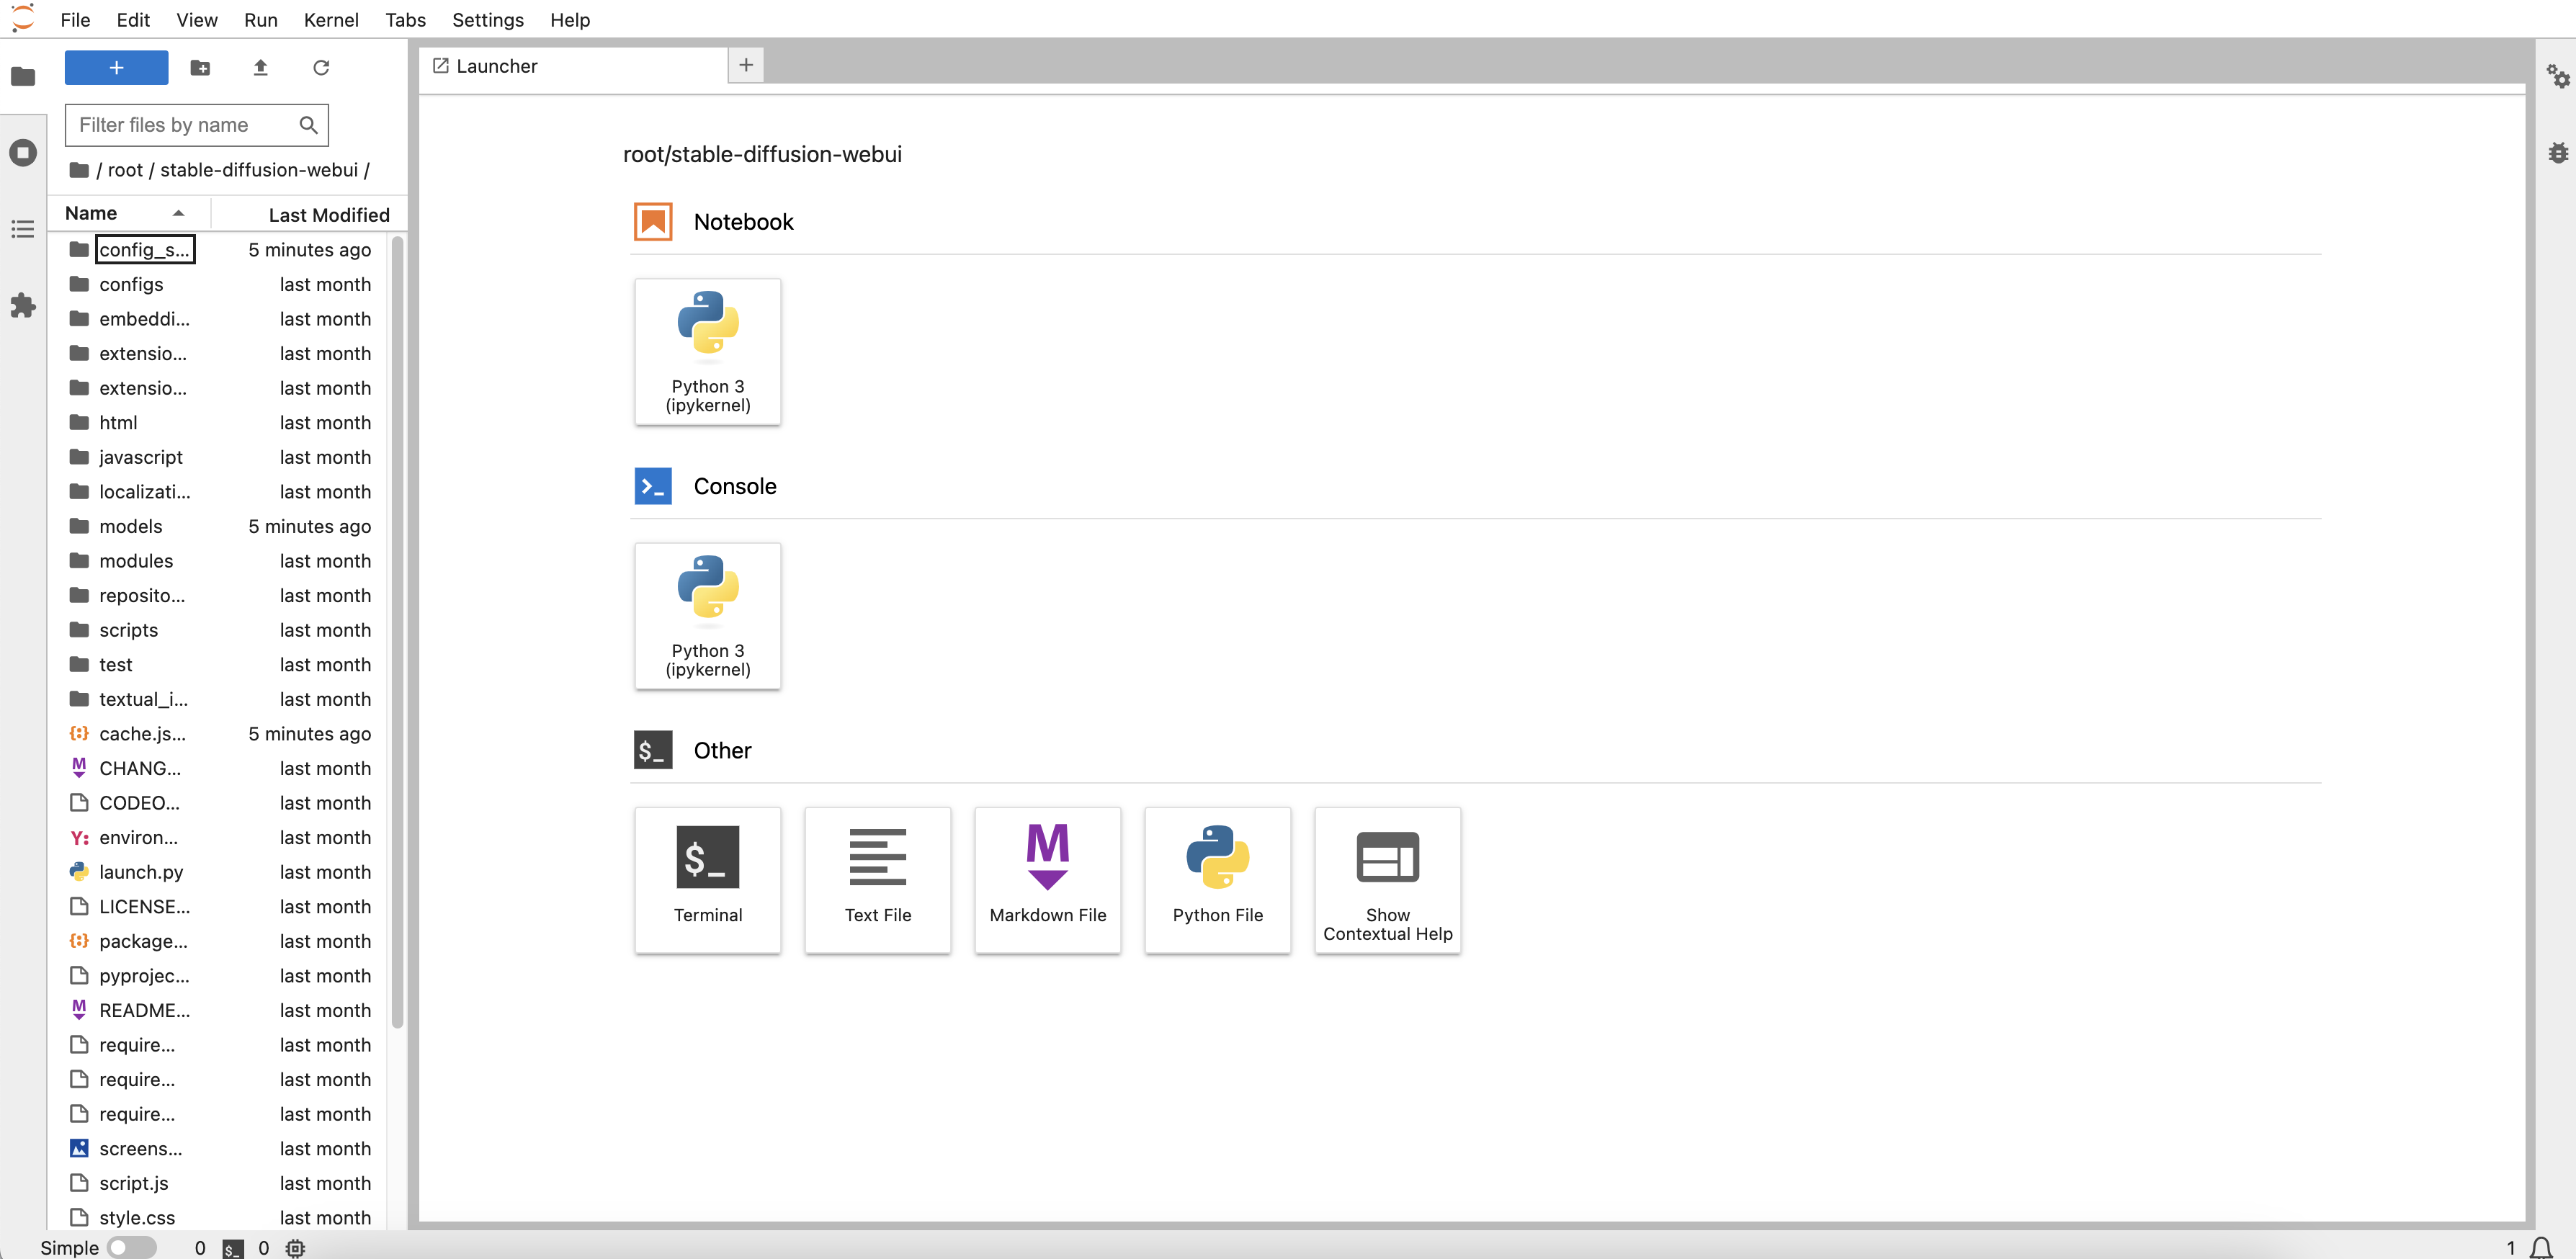Create a new folder

pyautogui.click(x=200, y=67)
